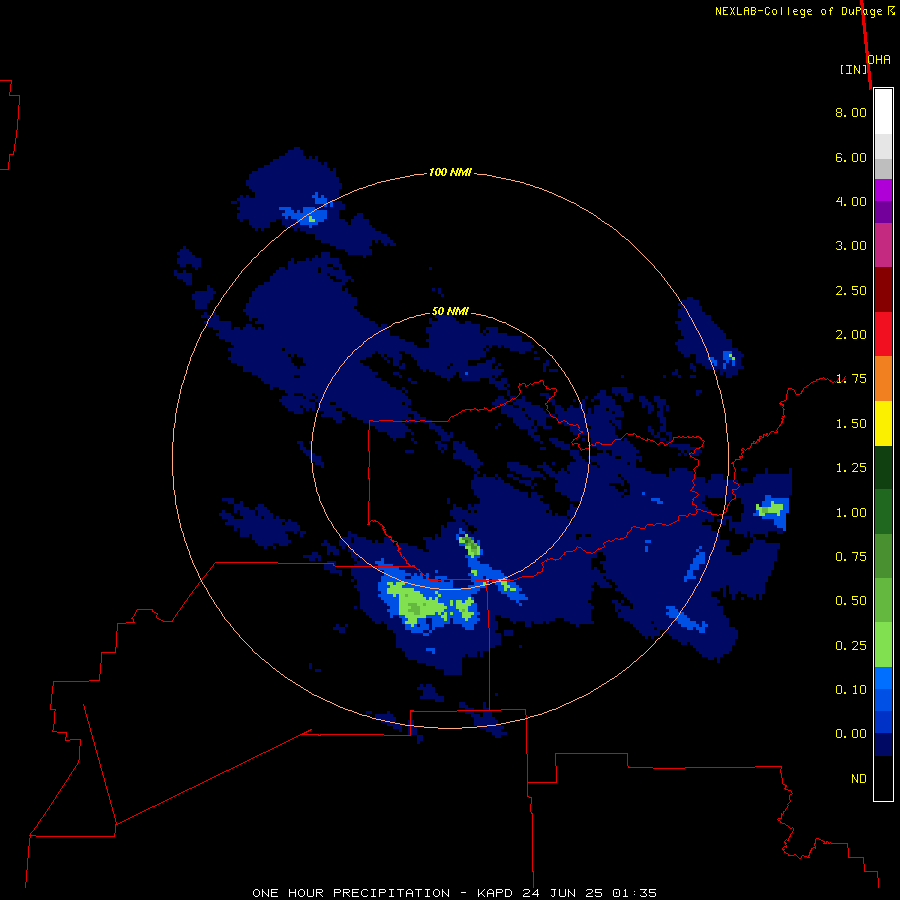The height and width of the screenshot is (900, 900).
Task: Click the '1.75' legend value
Action: 851,379
